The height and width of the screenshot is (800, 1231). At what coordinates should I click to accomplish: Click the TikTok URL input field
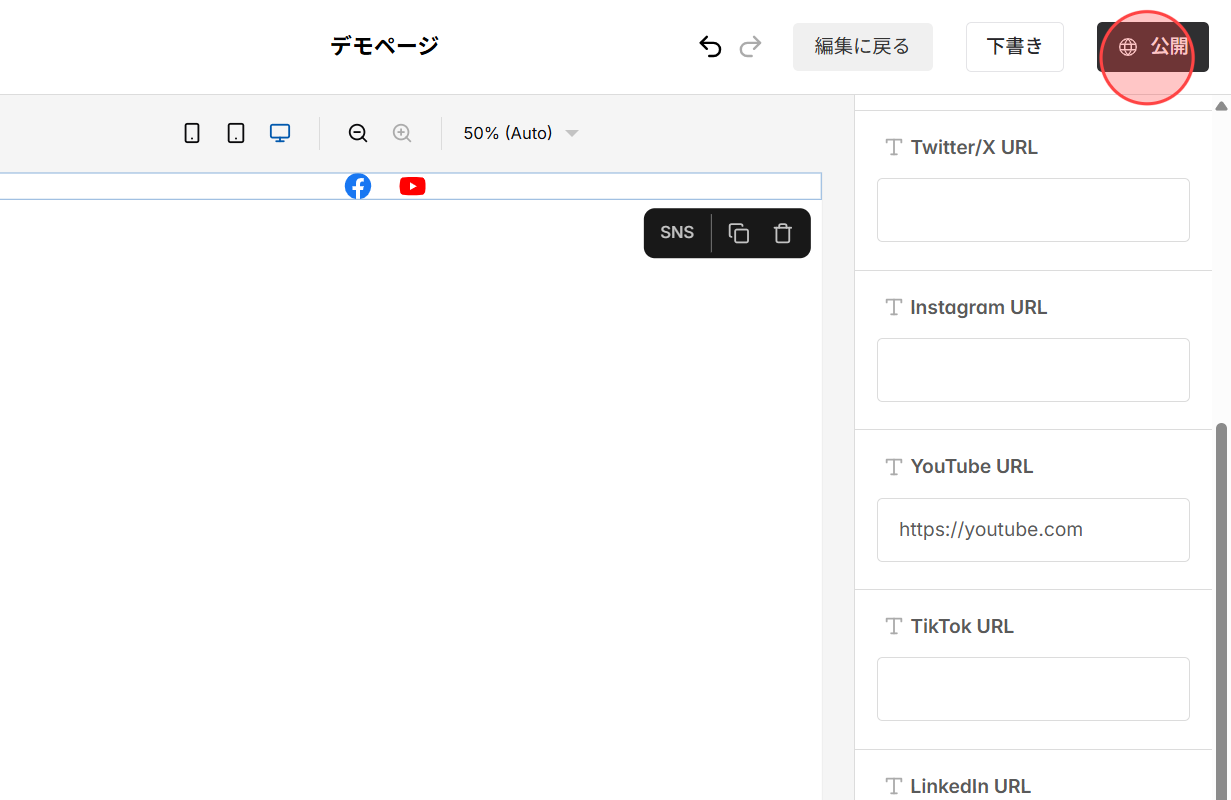pos(1033,688)
